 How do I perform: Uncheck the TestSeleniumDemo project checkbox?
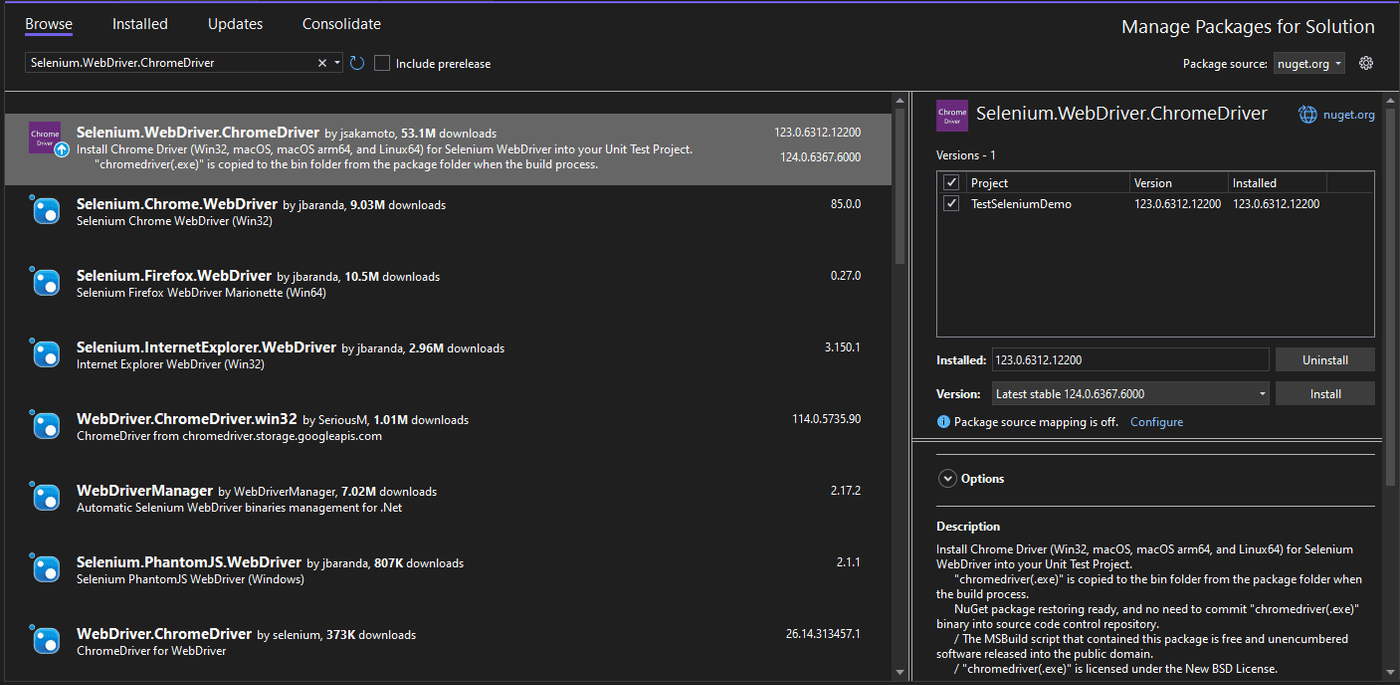pyautogui.click(x=951, y=203)
